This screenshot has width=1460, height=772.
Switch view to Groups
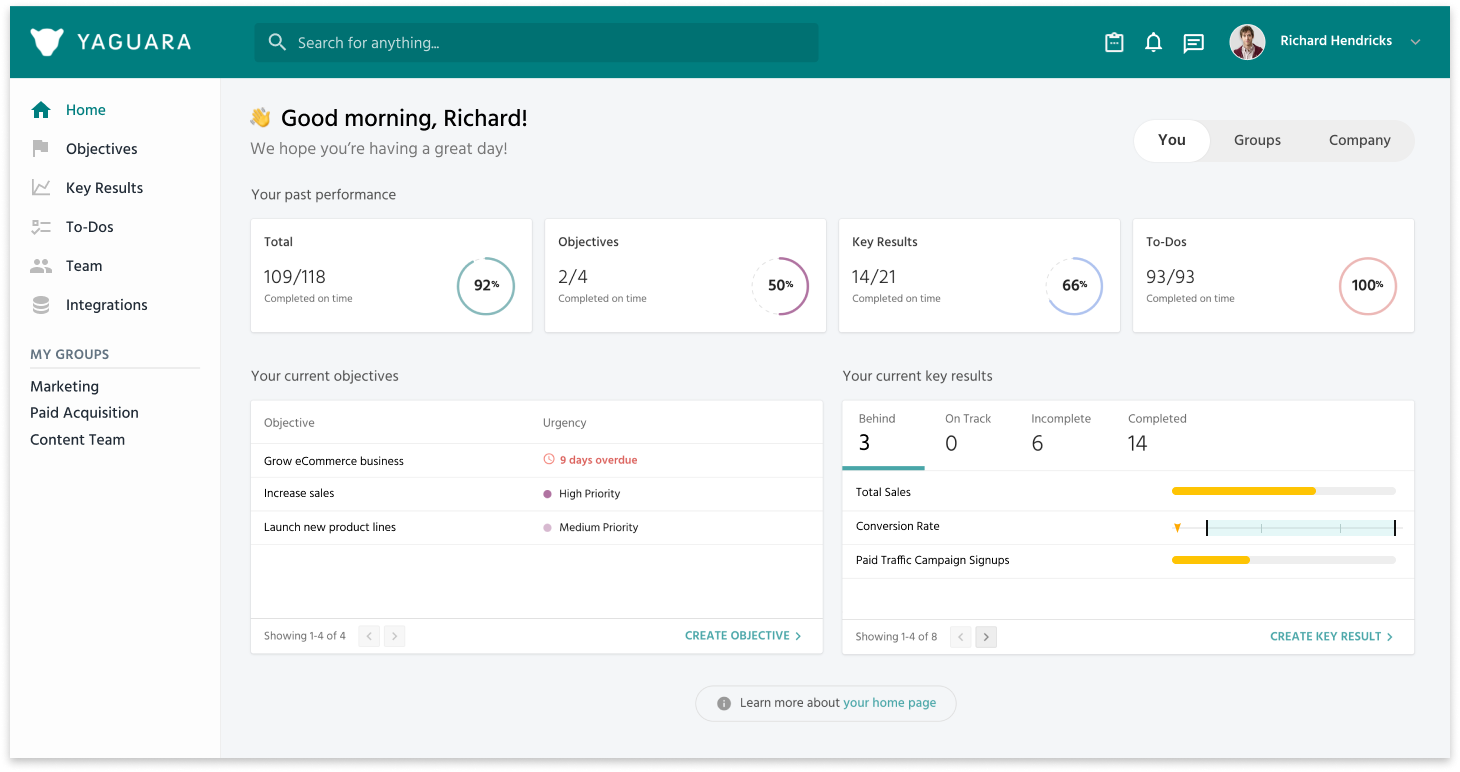[x=1257, y=140]
